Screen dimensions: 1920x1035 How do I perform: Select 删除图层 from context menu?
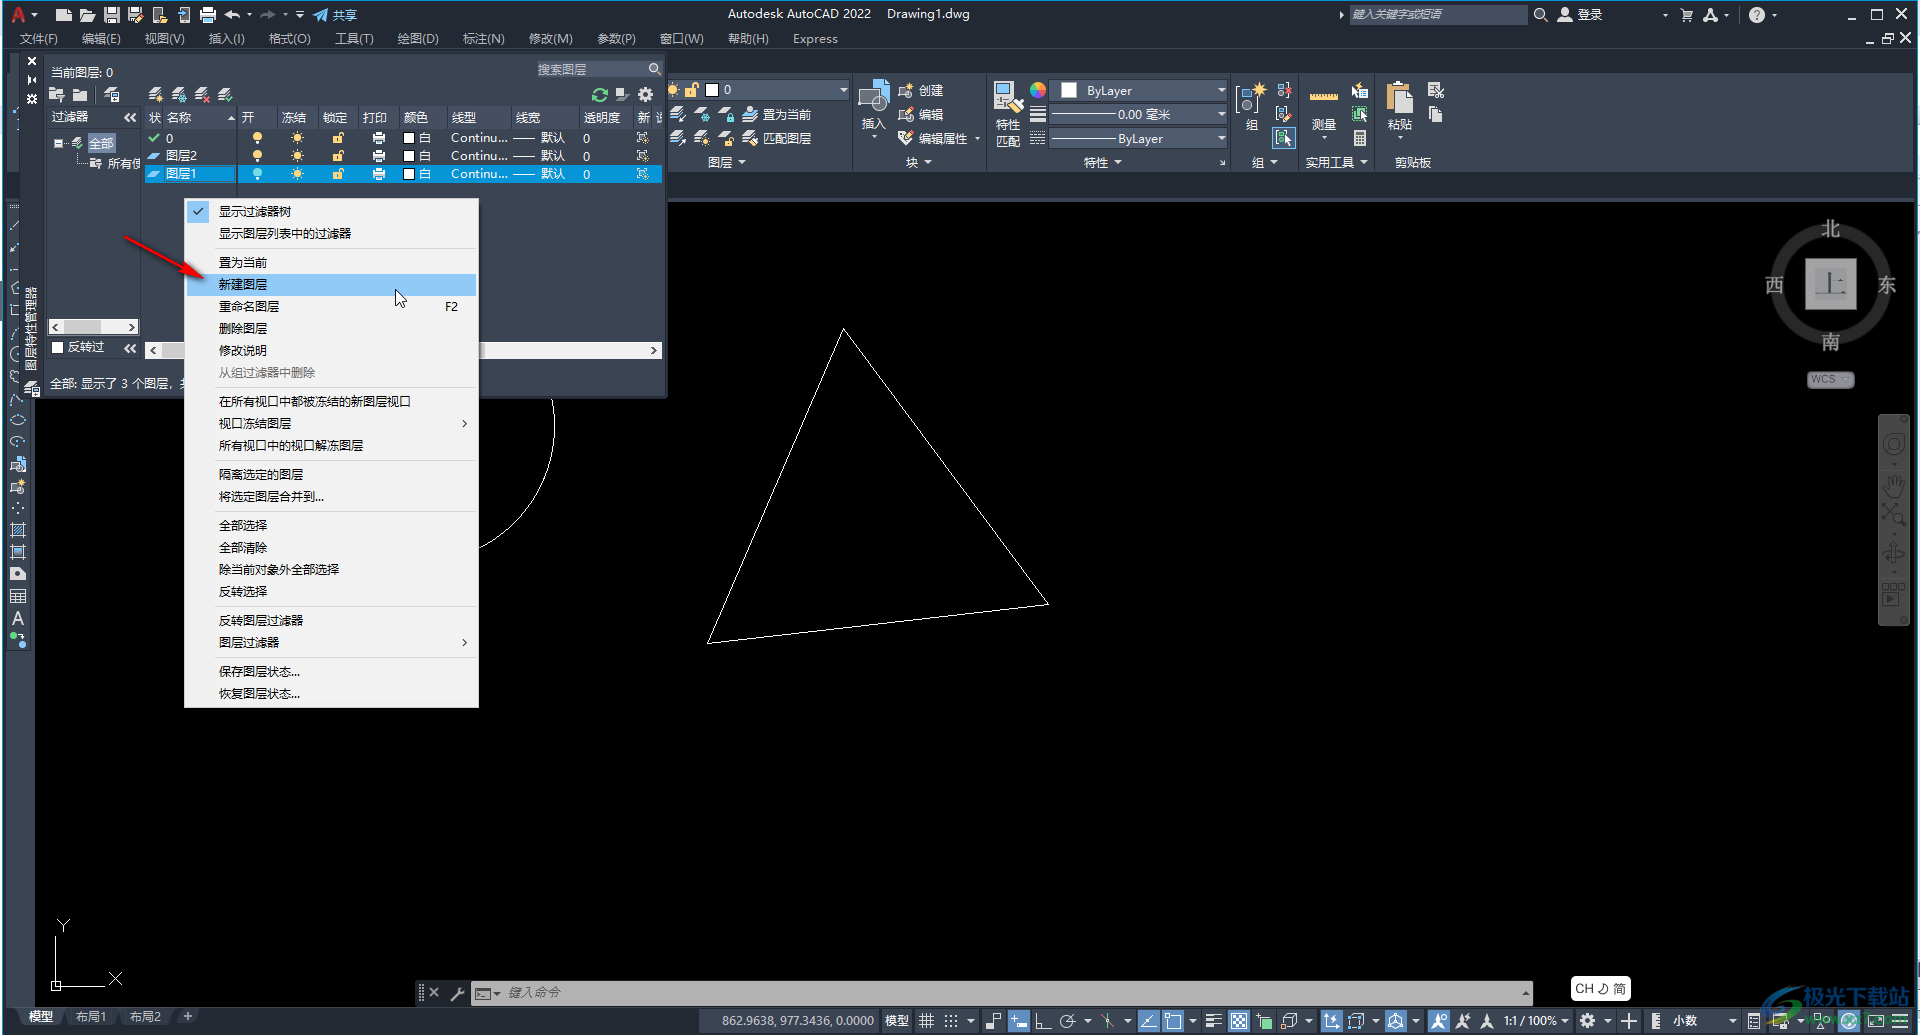pos(332,328)
